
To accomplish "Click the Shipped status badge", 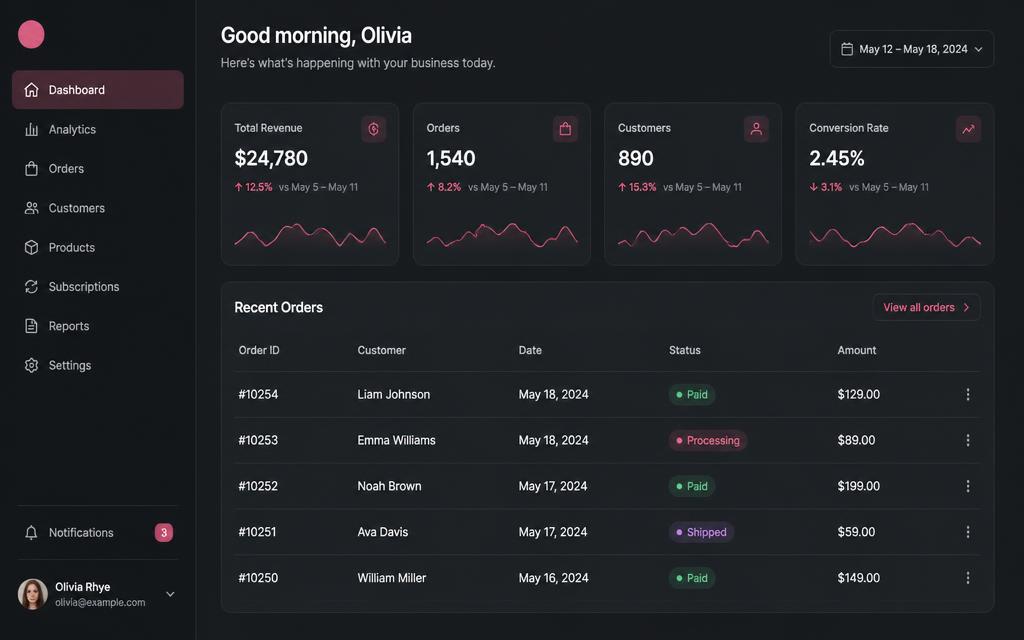I will pyautogui.click(x=701, y=532).
